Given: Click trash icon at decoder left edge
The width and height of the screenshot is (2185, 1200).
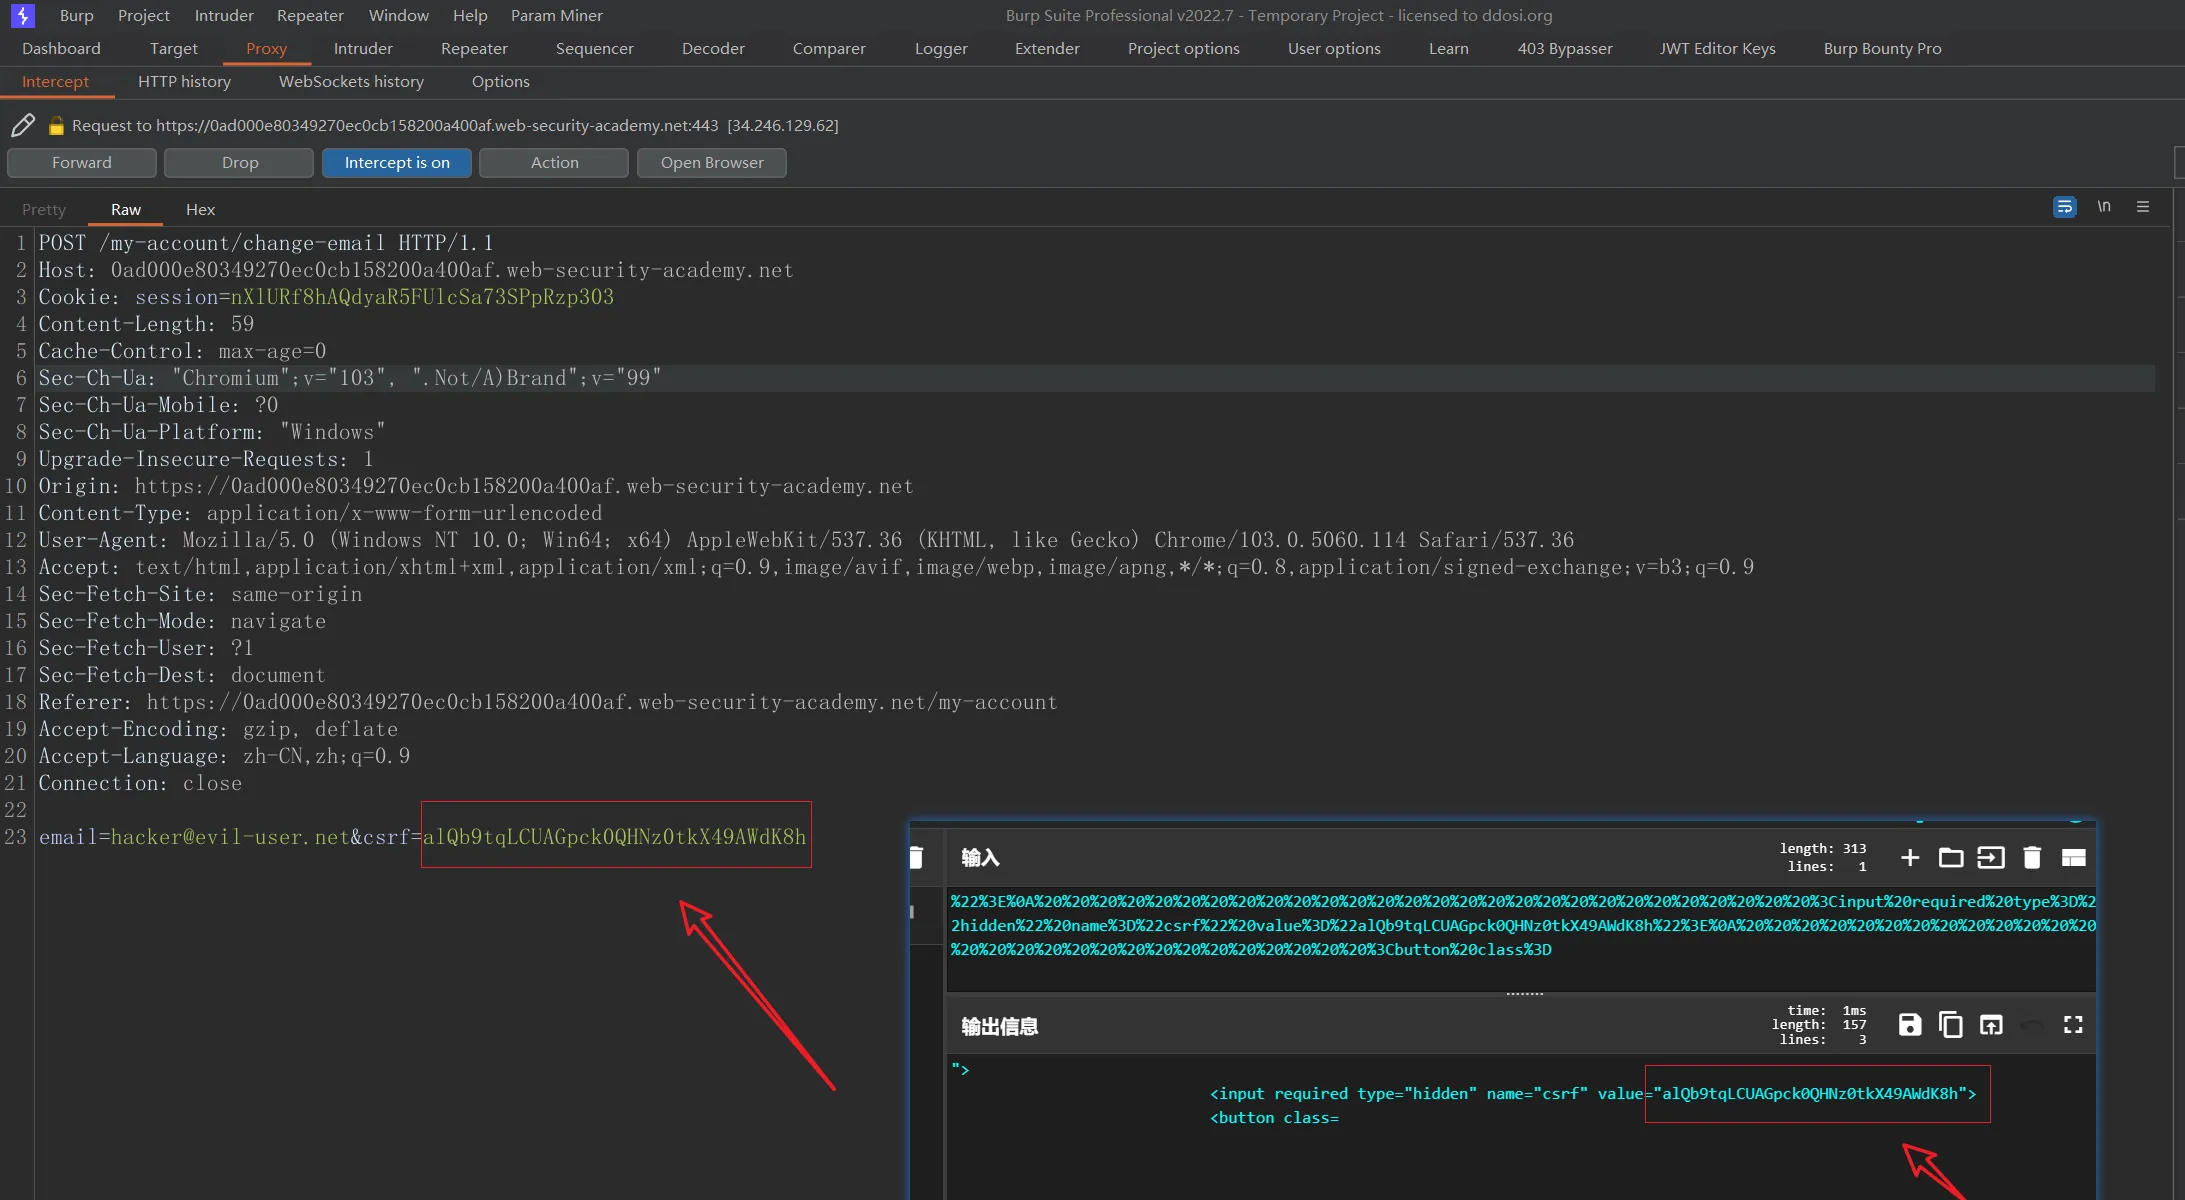Looking at the screenshot, I should tap(916, 857).
